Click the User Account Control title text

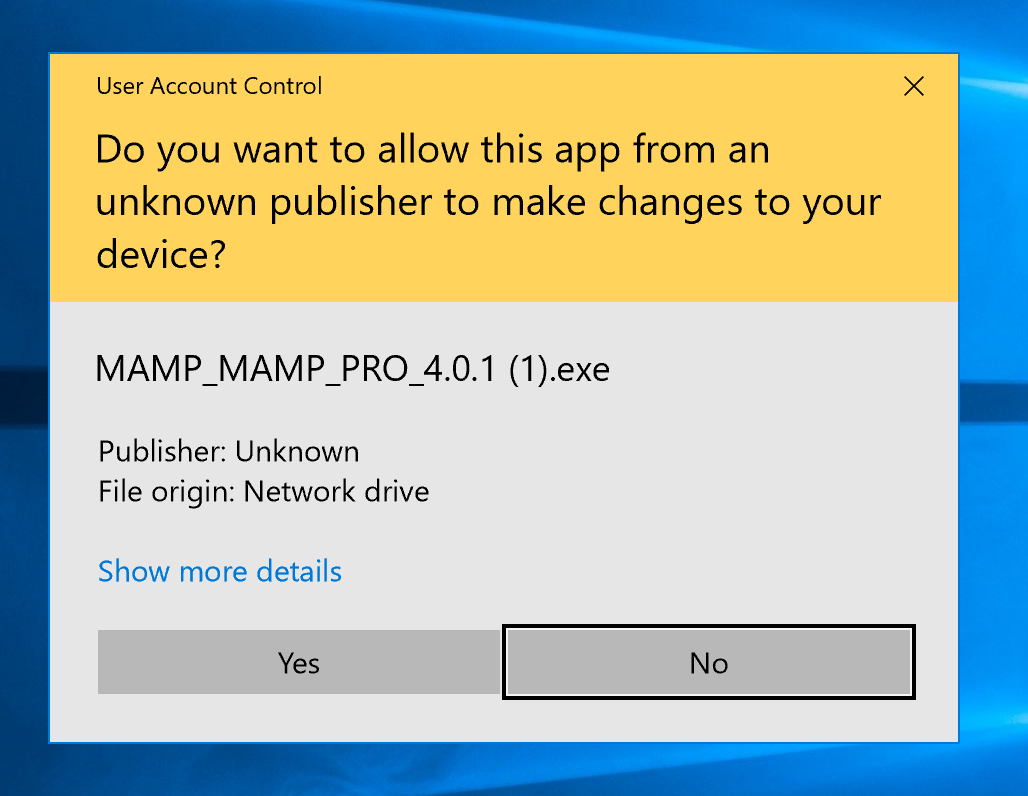click(209, 86)
